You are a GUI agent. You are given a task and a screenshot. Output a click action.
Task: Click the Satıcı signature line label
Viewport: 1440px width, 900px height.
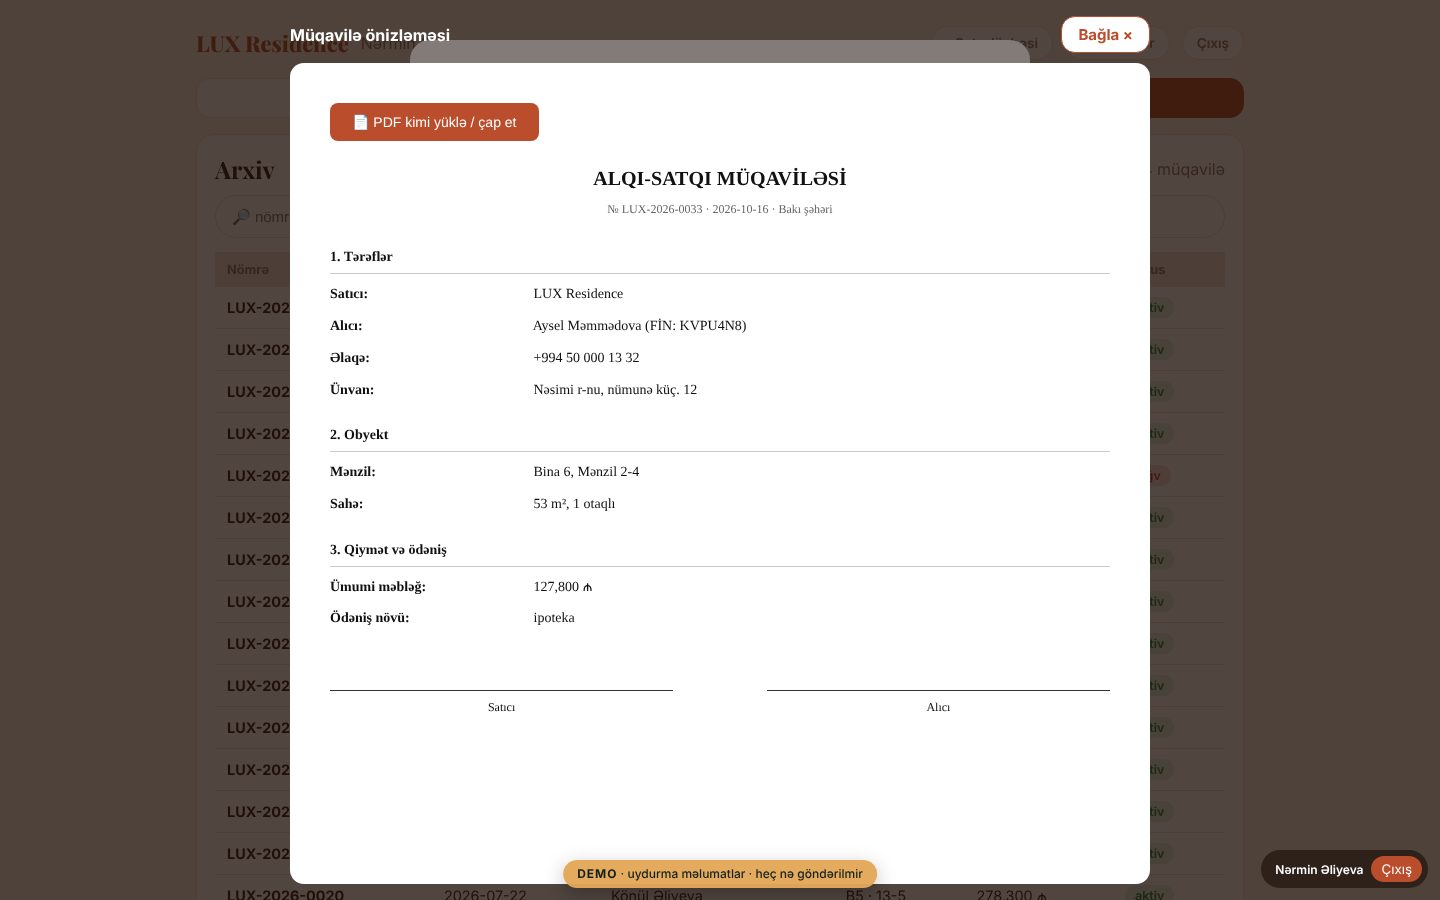point(501,707)
